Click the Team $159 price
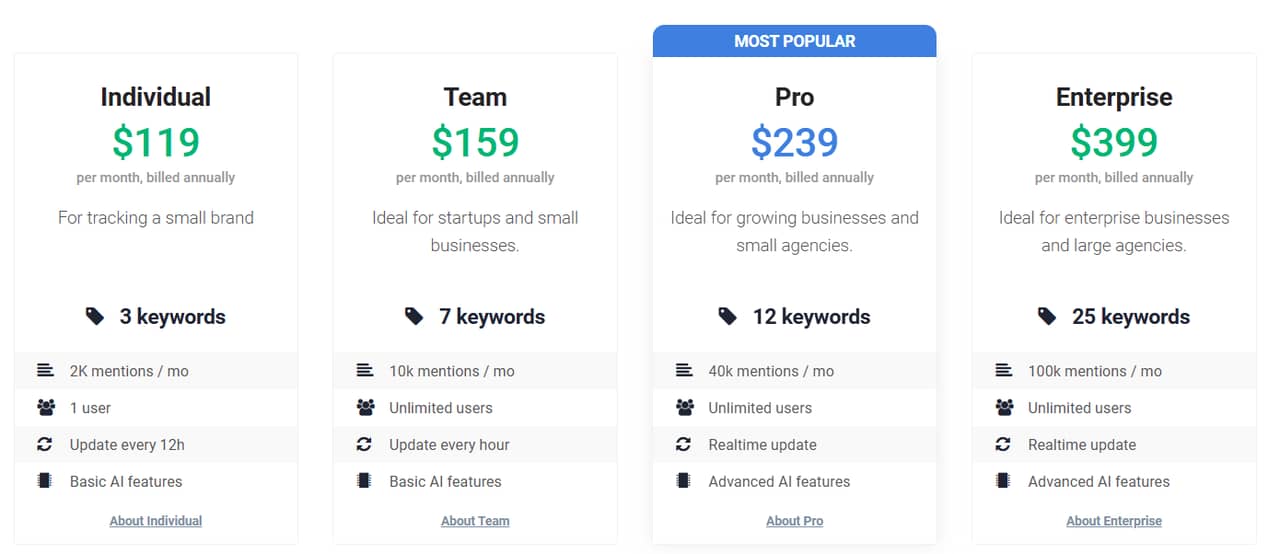 tap(475, 142)
